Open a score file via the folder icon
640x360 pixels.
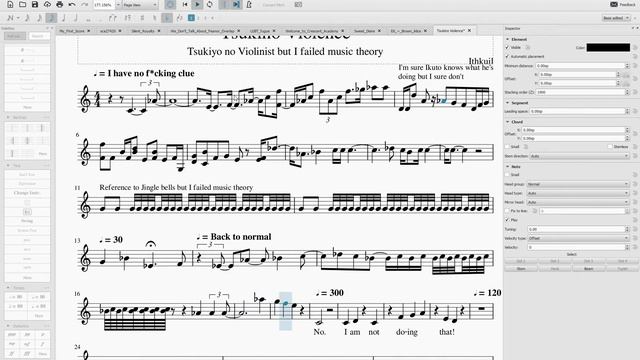coord(22,4)
